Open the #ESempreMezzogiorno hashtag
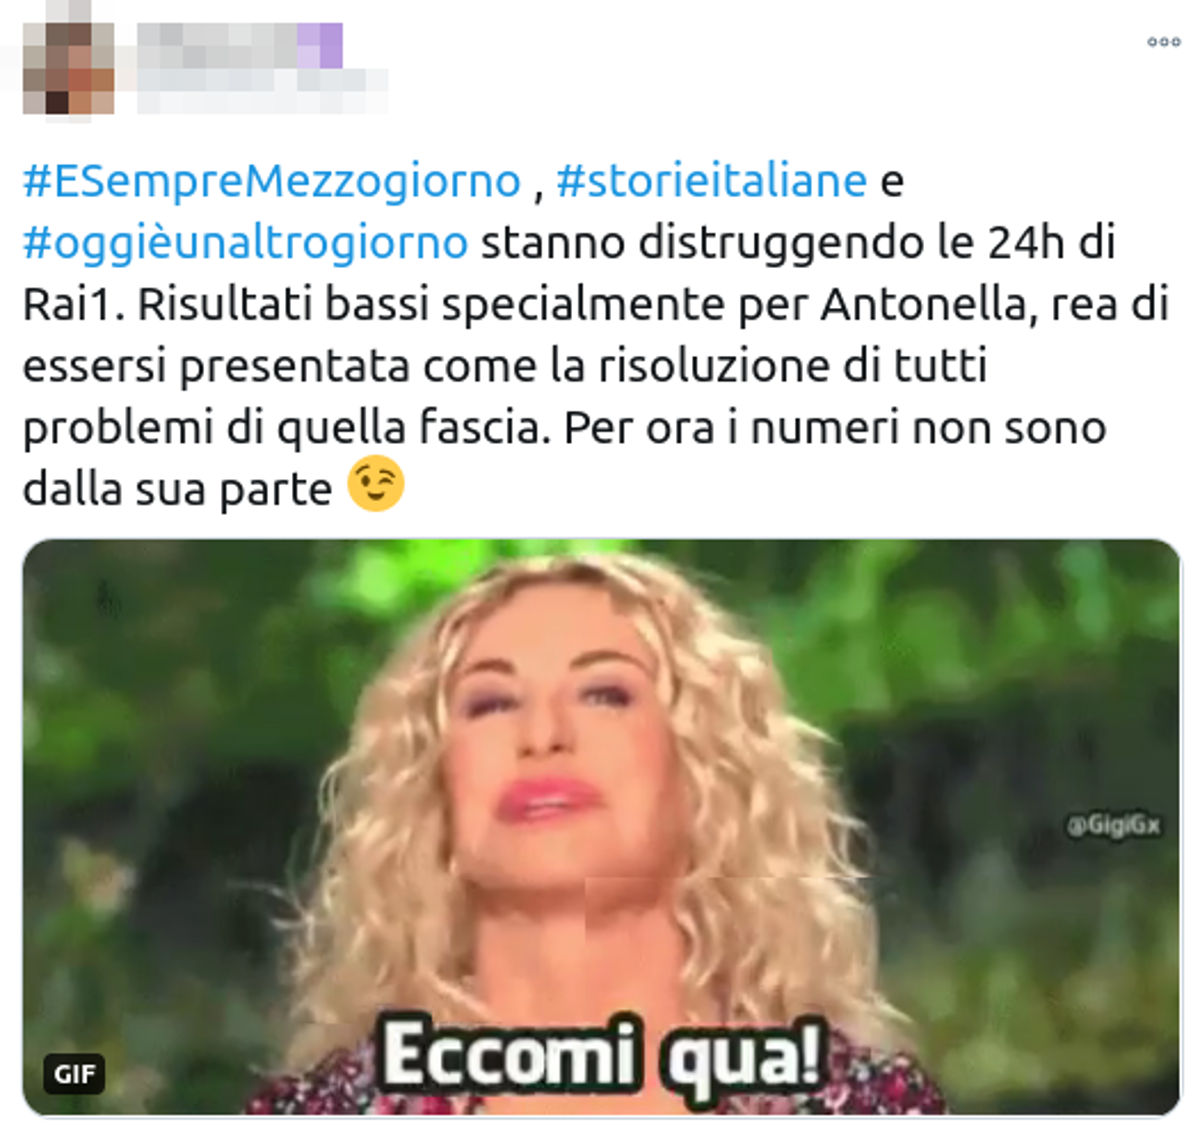The width and height of the screenshot is (1200, 1138). click(x=272, y=181)
